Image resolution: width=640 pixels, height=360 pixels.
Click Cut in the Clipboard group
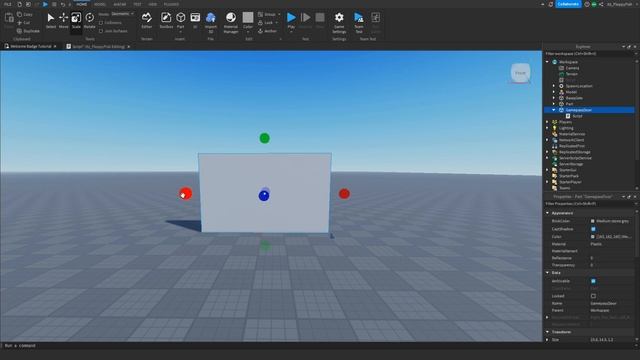tap(24, 23)
